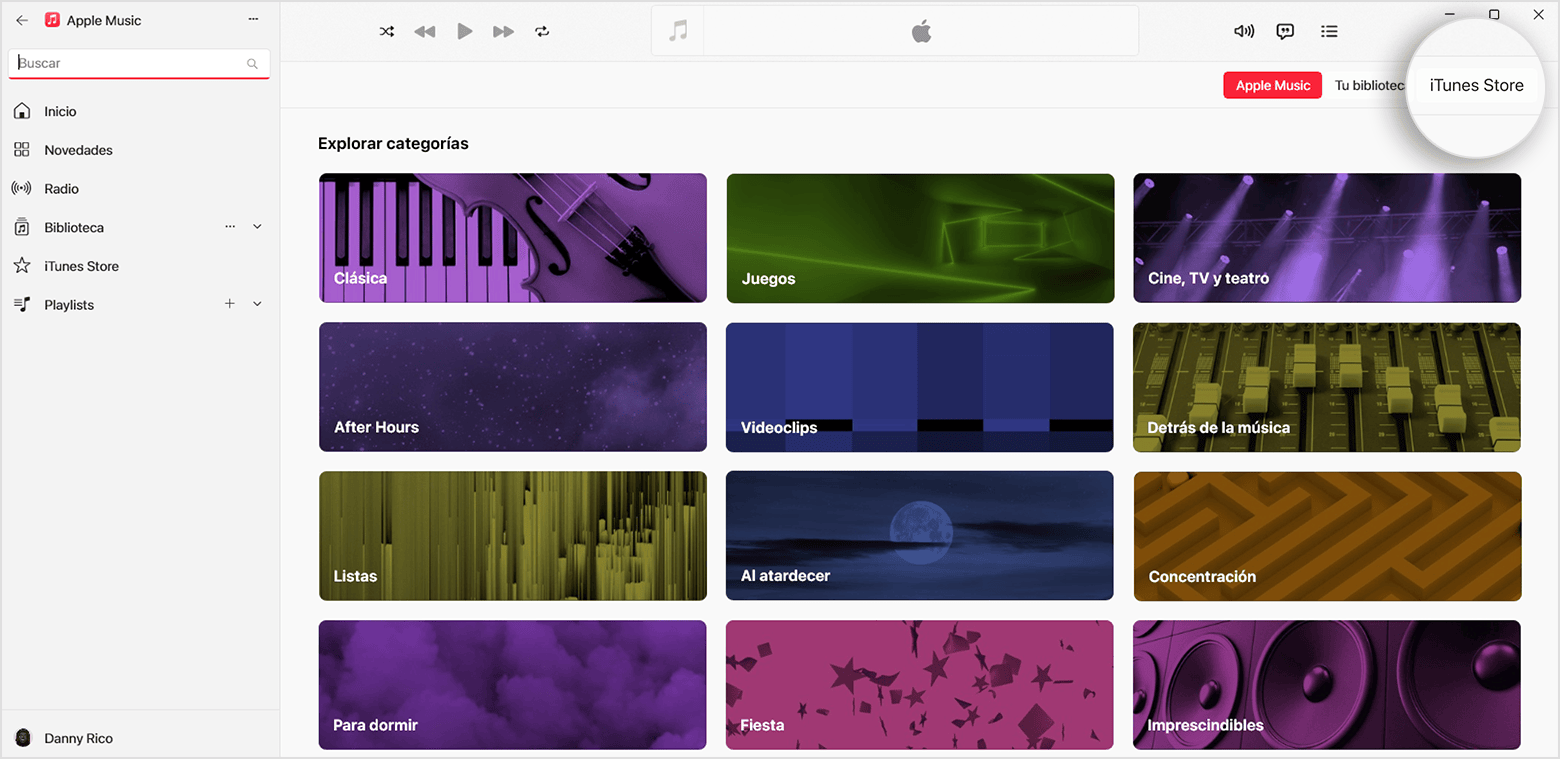The height and width of the screenshot is (760, 1560).
Task: Open the Listas category tile
Action: tap(513, 536)
